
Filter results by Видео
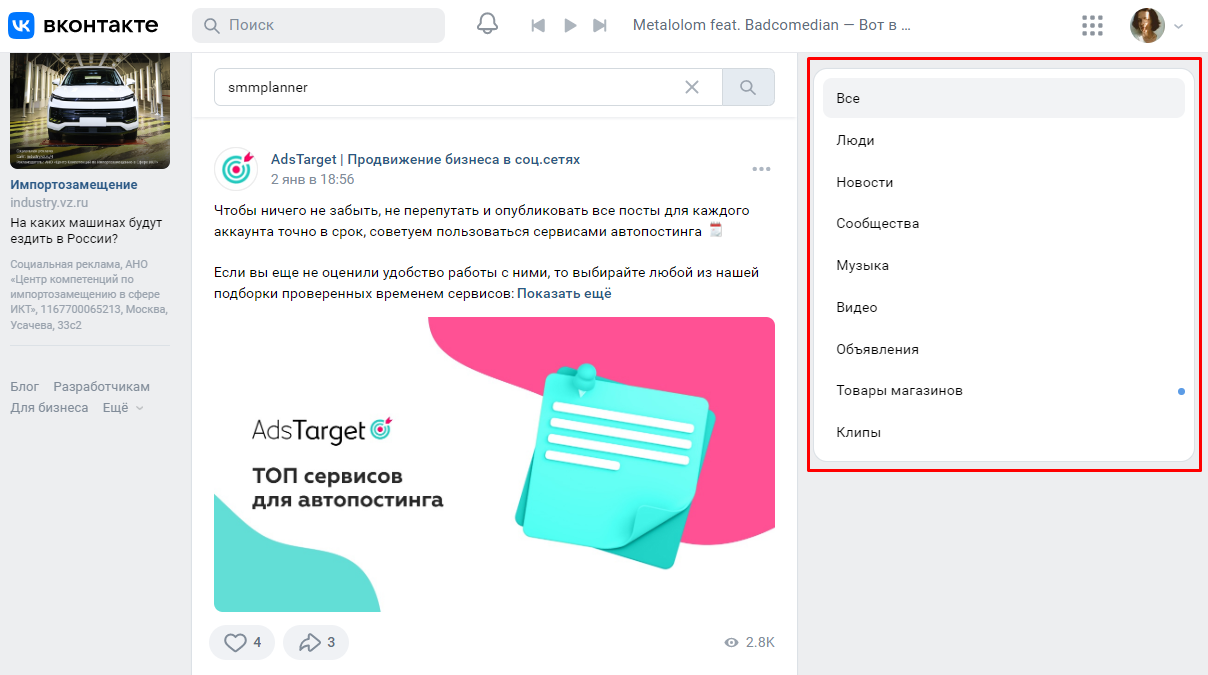pos(856,308)
